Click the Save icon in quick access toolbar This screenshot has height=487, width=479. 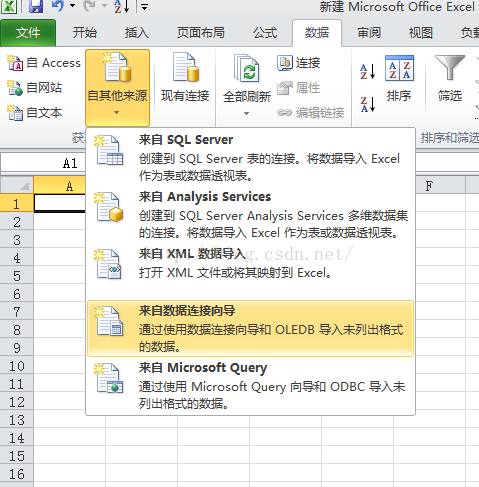[x=36, y=6]
